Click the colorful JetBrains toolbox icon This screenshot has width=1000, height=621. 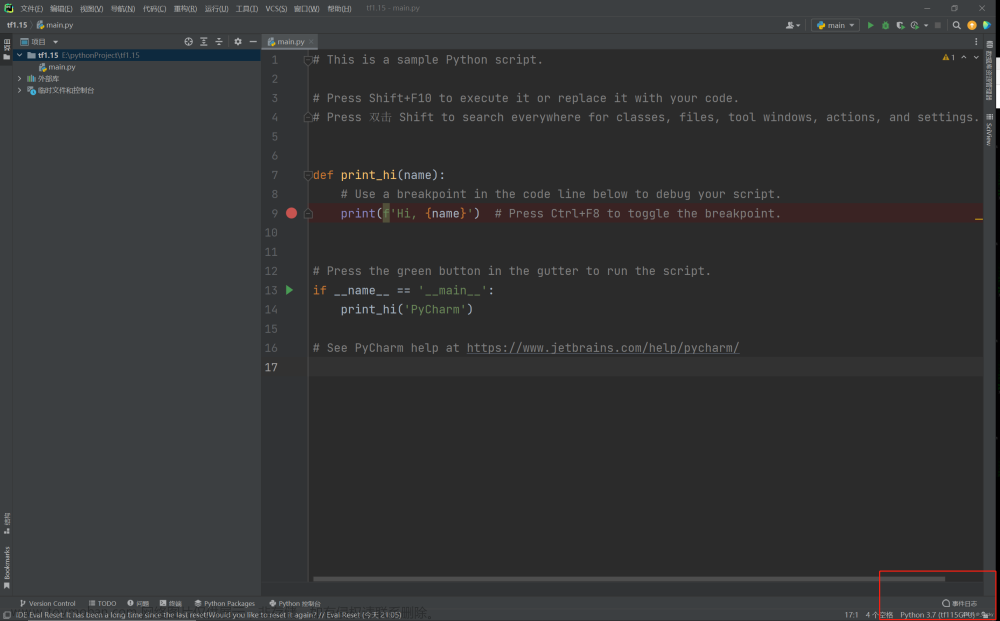(987, 26)
